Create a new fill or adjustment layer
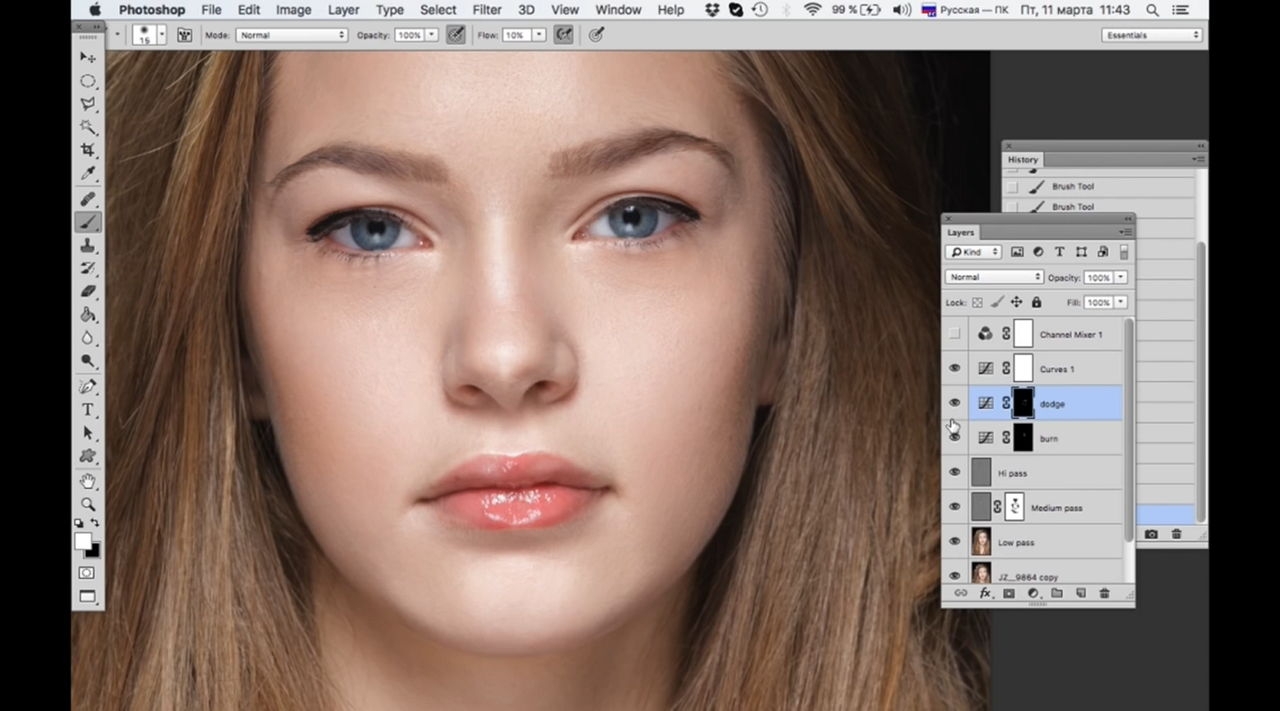1280x711 pixels. tap(1033, 593)
